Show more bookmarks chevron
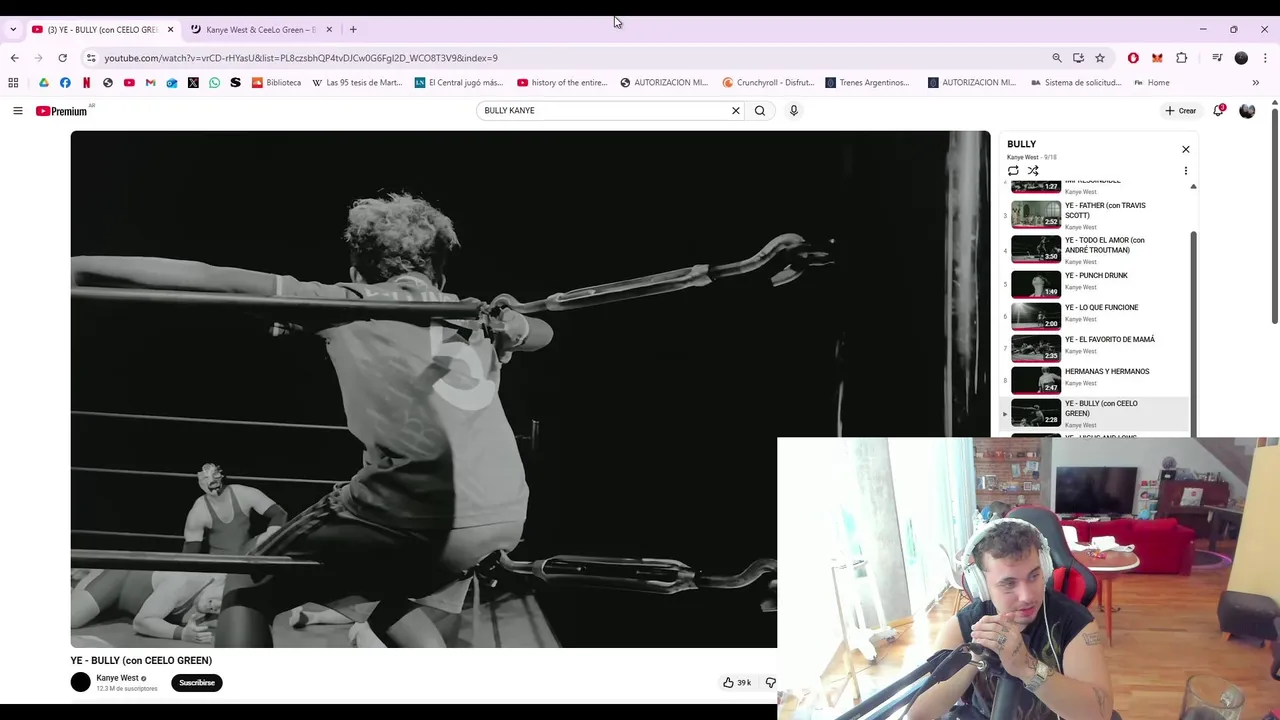This screenshot has width=1280, height=720. pyautogui.click(x=1256, y=83)
